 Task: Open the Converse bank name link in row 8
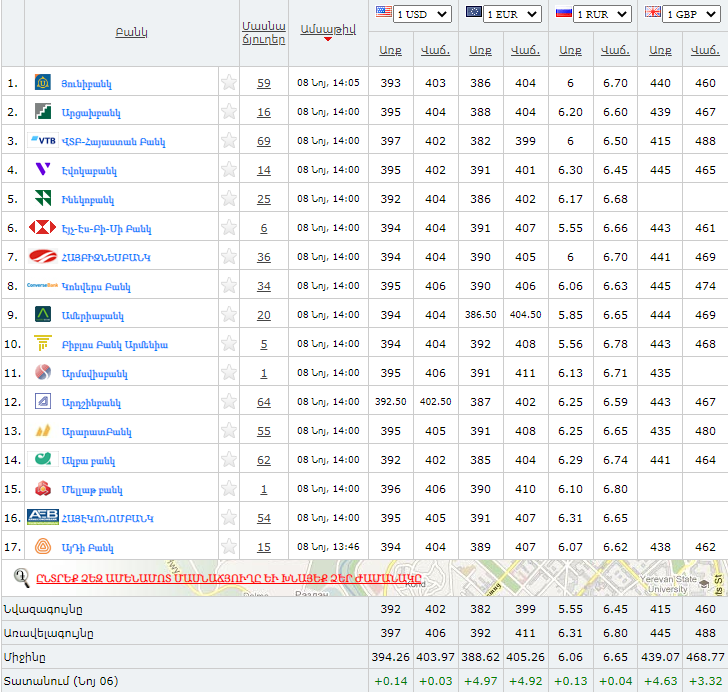click(96, 287)
